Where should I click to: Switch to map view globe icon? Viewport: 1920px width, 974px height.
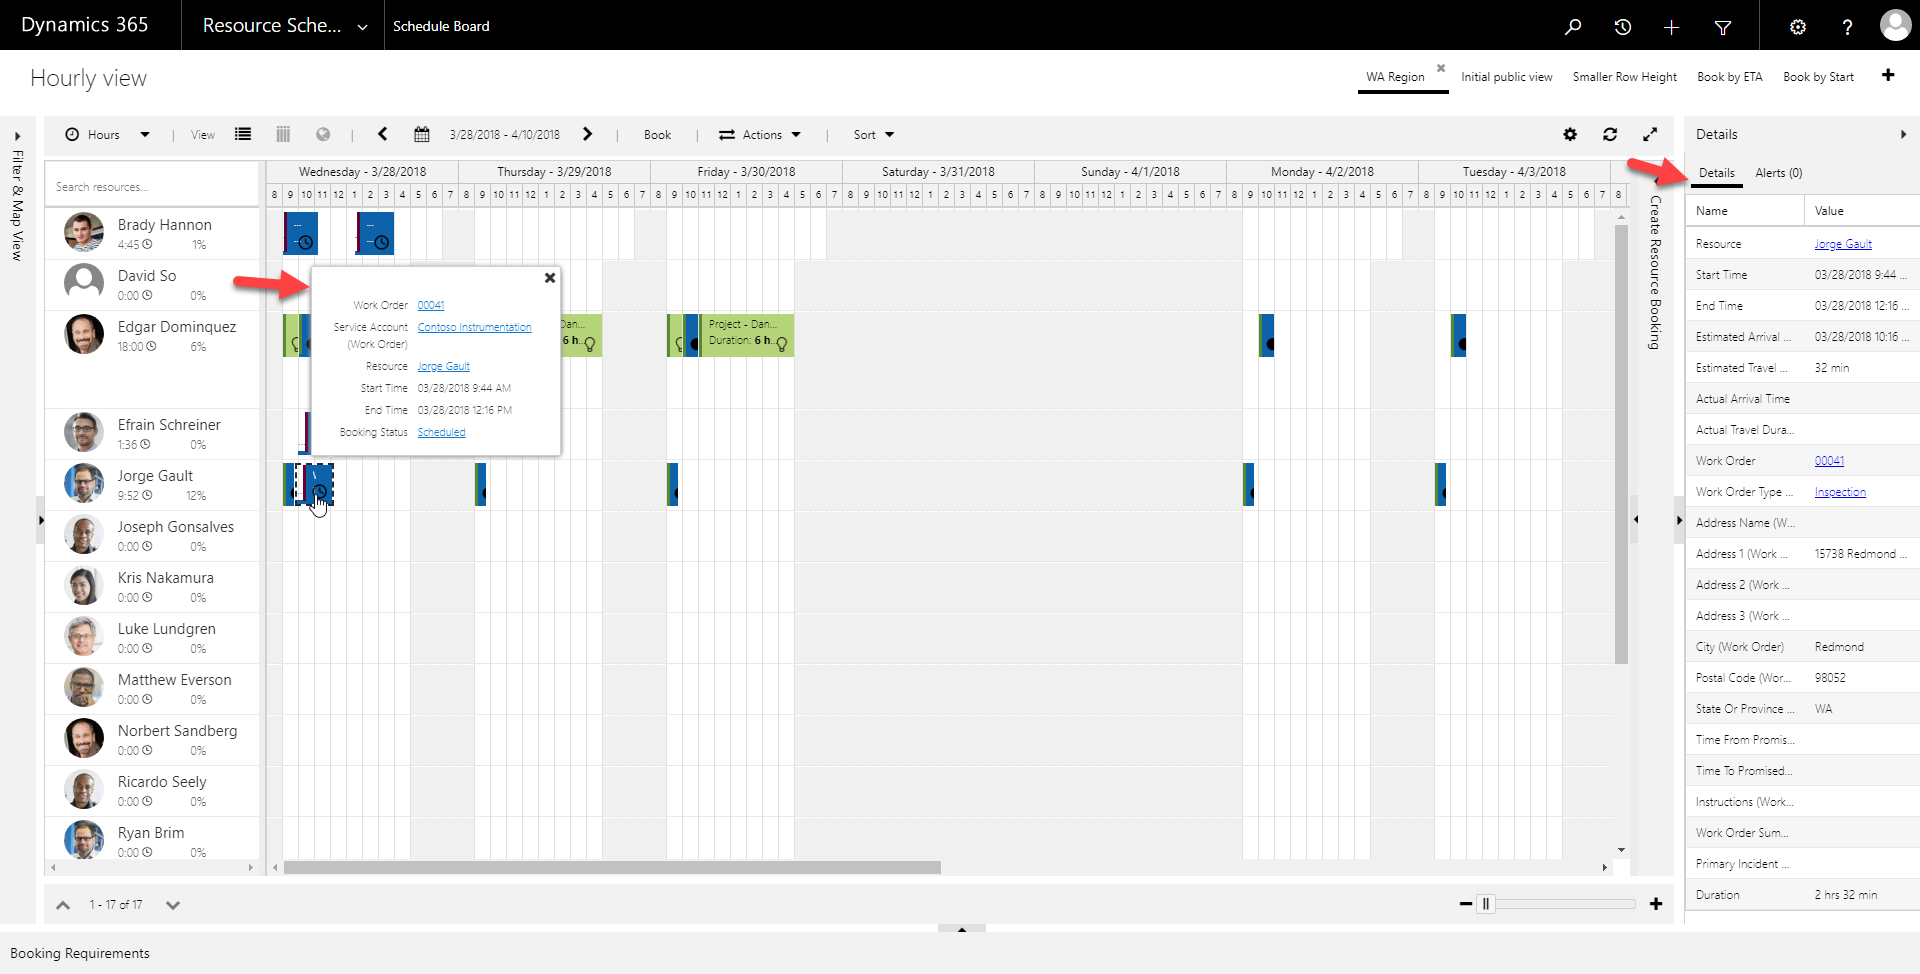(323, 135)
